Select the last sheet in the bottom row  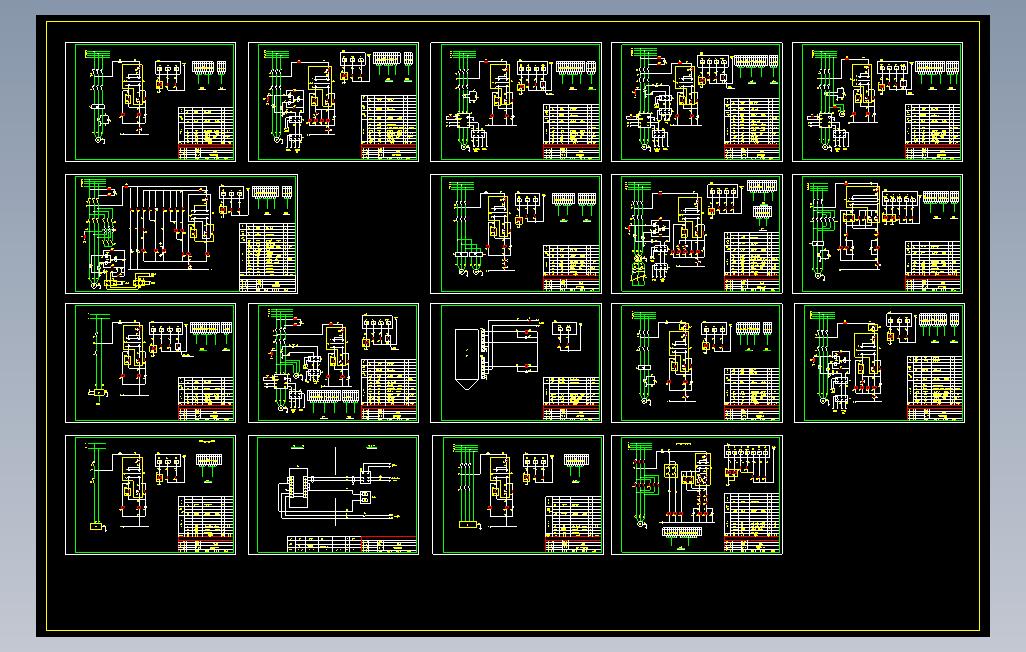point(697,495)
